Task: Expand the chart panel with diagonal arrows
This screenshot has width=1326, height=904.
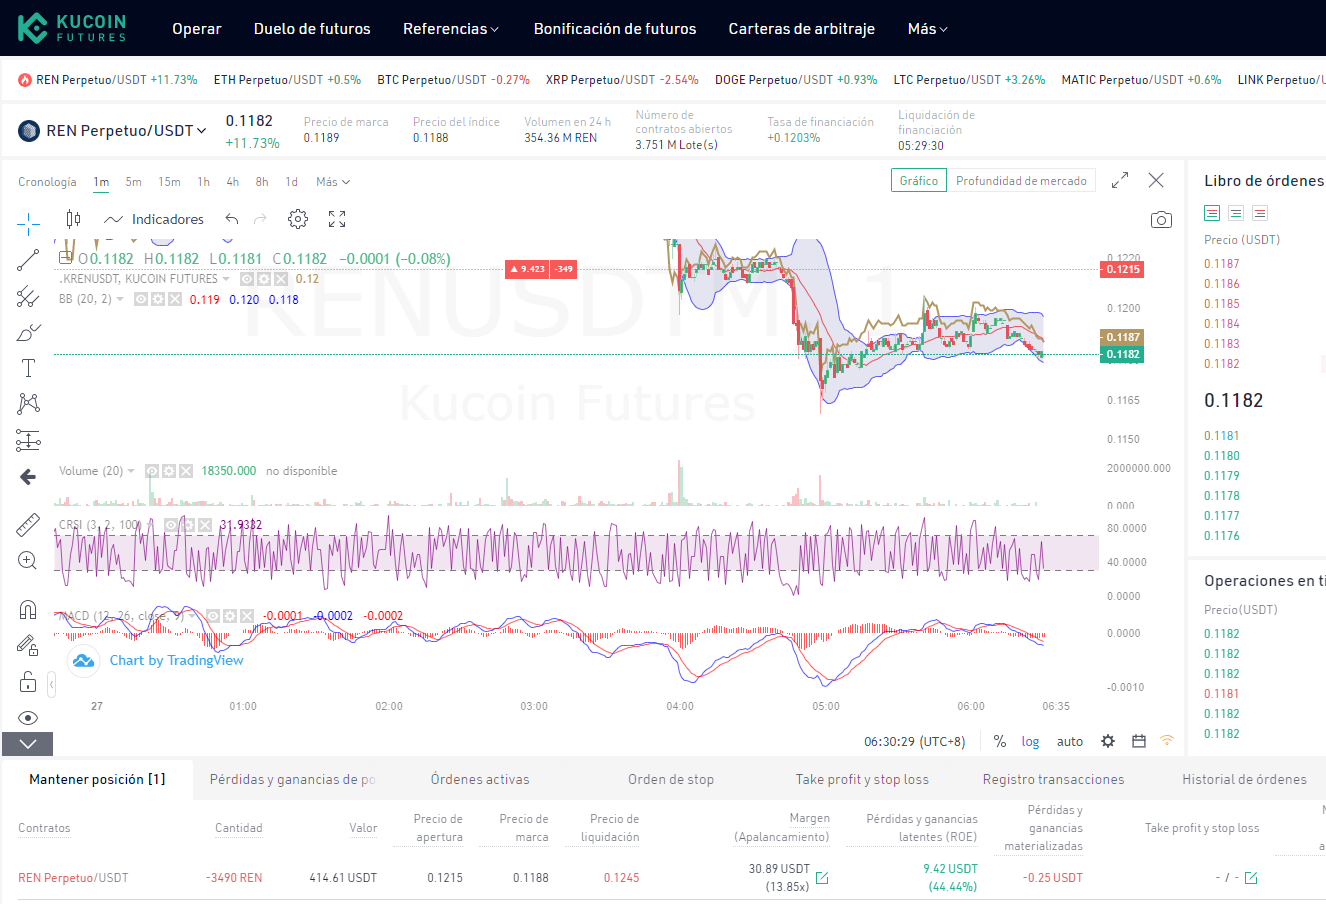Action: tap(1120, 180)
